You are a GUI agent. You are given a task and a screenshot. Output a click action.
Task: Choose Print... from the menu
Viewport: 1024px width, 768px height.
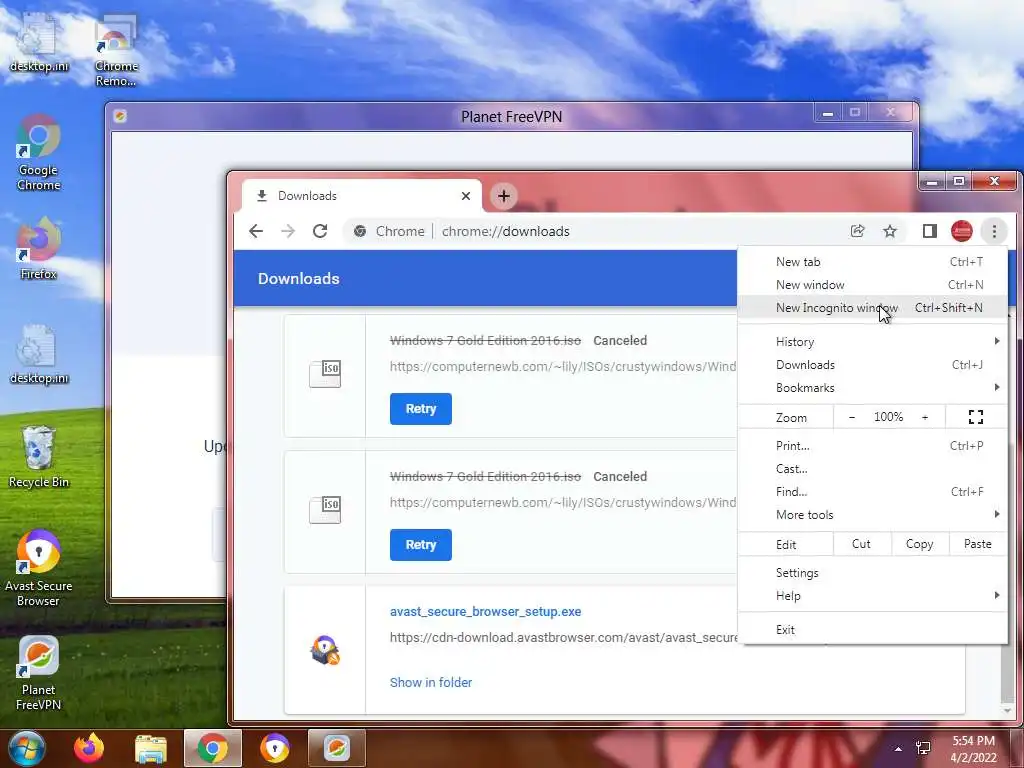(872, 446)
